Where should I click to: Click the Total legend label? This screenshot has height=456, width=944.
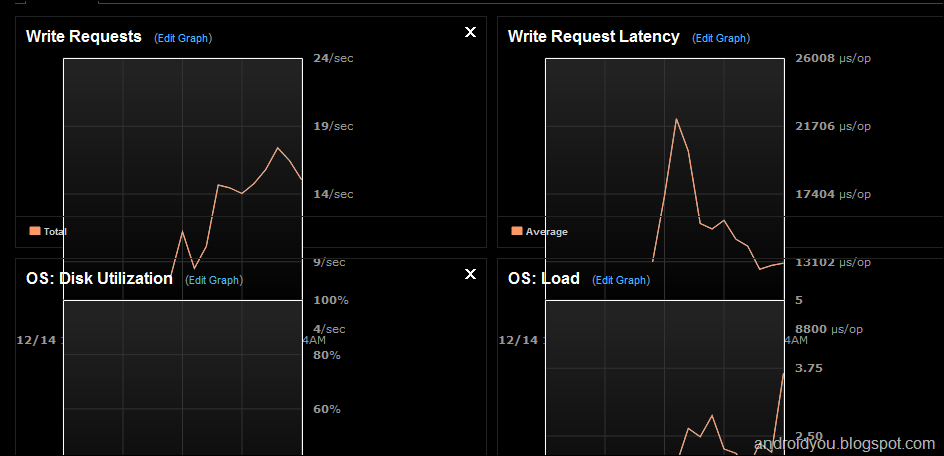55,231
